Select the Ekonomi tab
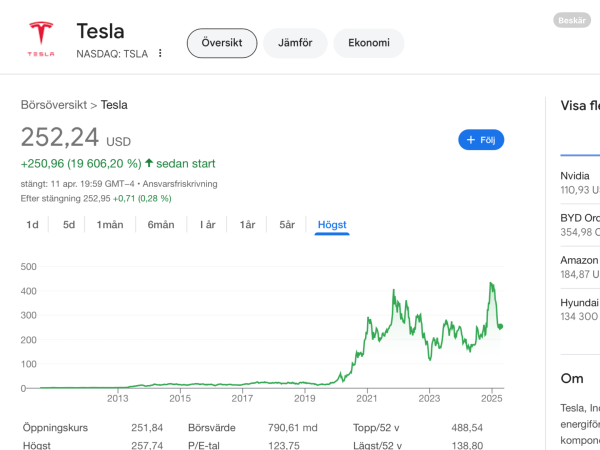 (368, 43)
